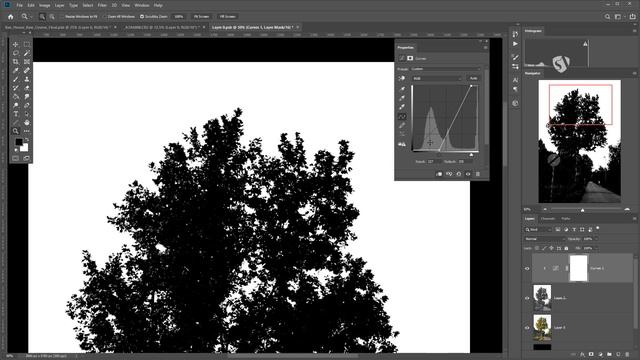
Task: Hide the Layer 0 visibility eye
Action: pos(527,327)
